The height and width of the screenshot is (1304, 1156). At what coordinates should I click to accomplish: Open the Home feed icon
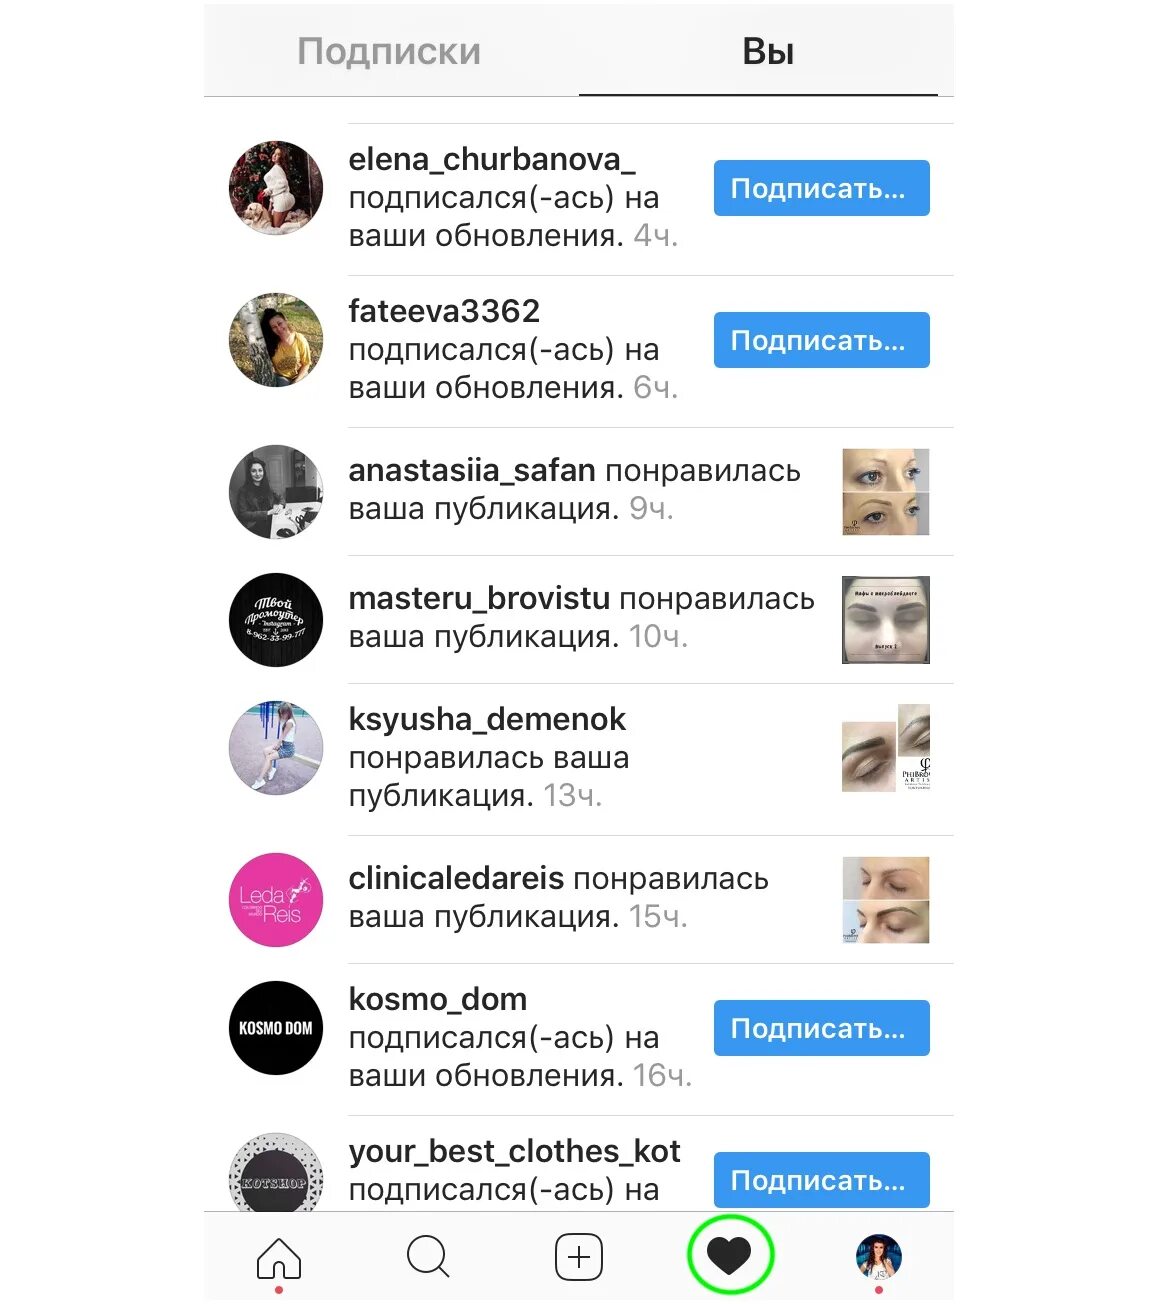(279, 1258)
